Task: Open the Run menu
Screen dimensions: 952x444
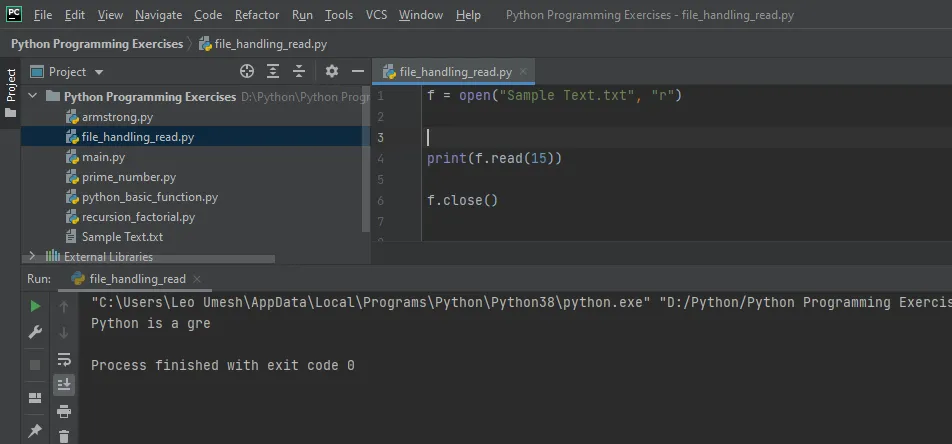Action: point(302,15)
